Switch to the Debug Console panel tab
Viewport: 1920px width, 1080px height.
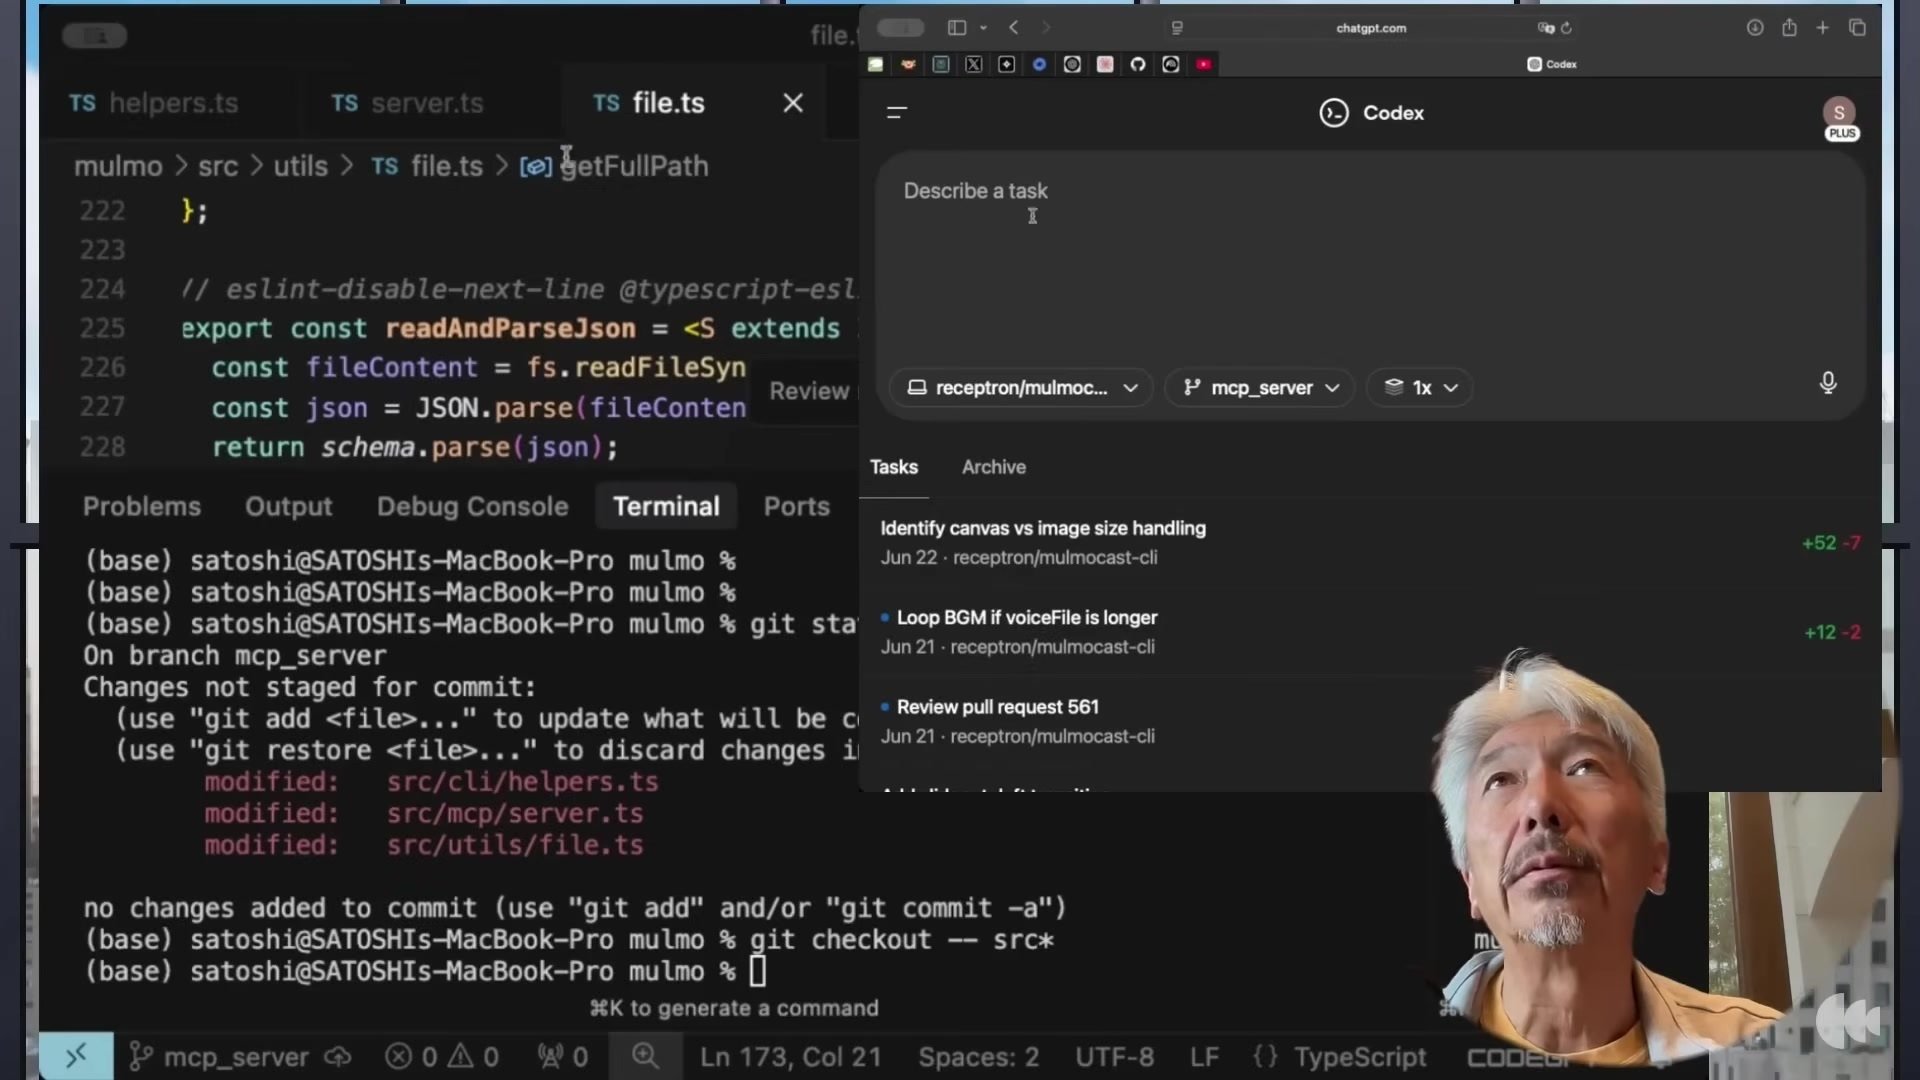(472, 507)
